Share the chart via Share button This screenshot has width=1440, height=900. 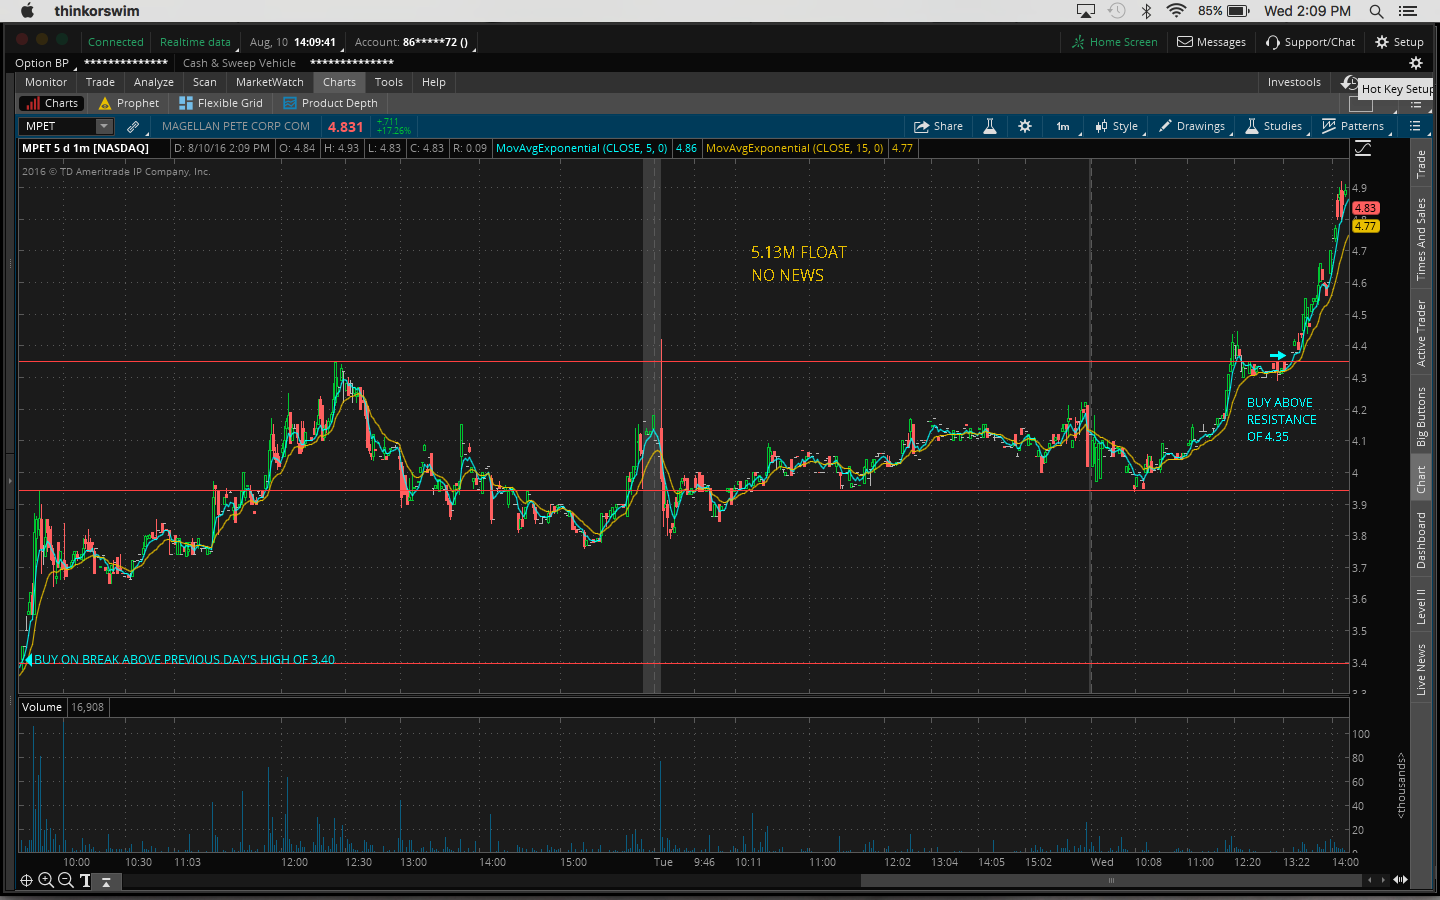(938, 126)
